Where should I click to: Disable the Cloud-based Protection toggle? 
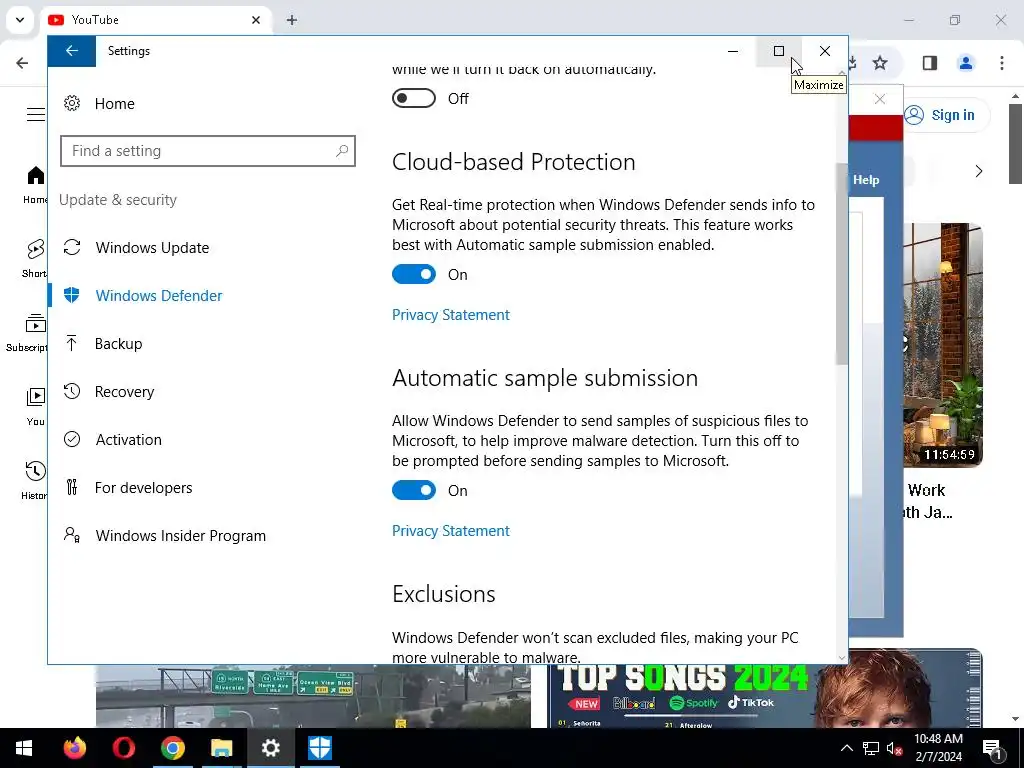pos(413,274)
